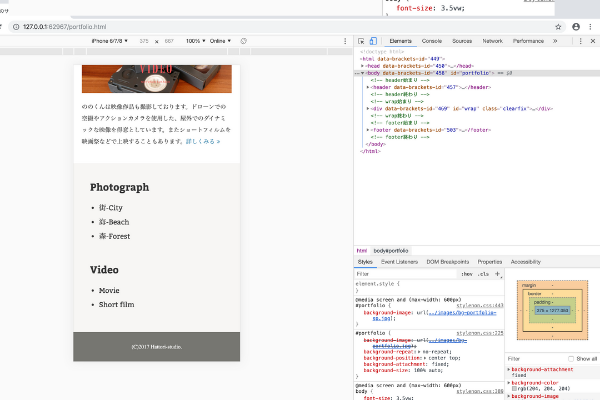Toggle the device toolbar icon
Viewport: 600px width, 400px height.
tap(373, 41)
